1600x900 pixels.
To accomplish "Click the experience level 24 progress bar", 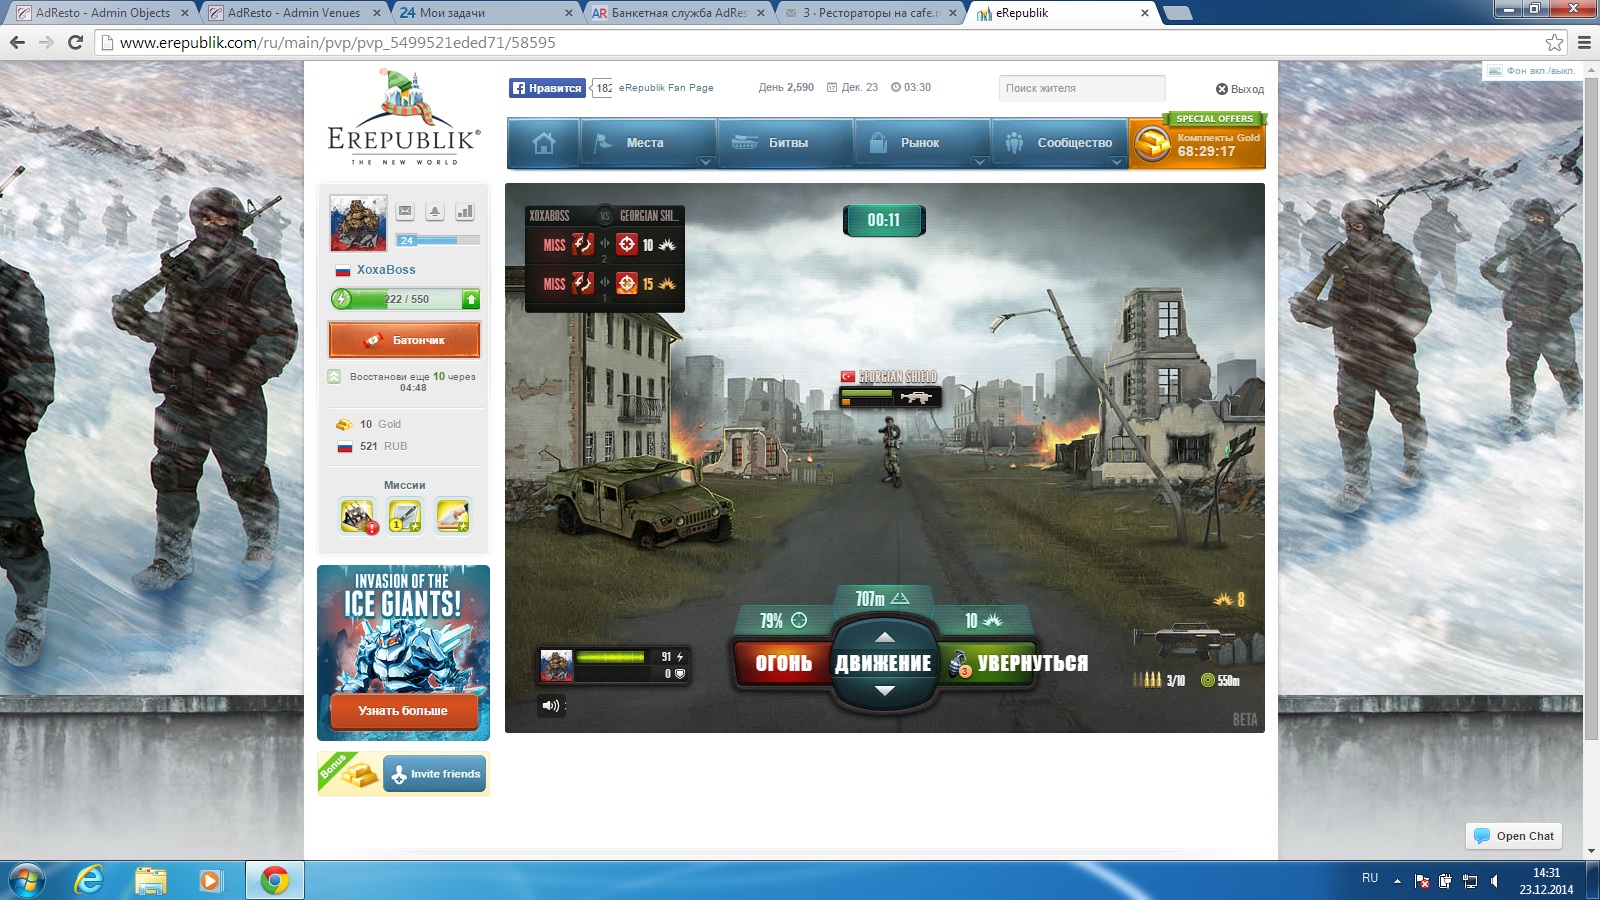I will [x=438, y=240].
